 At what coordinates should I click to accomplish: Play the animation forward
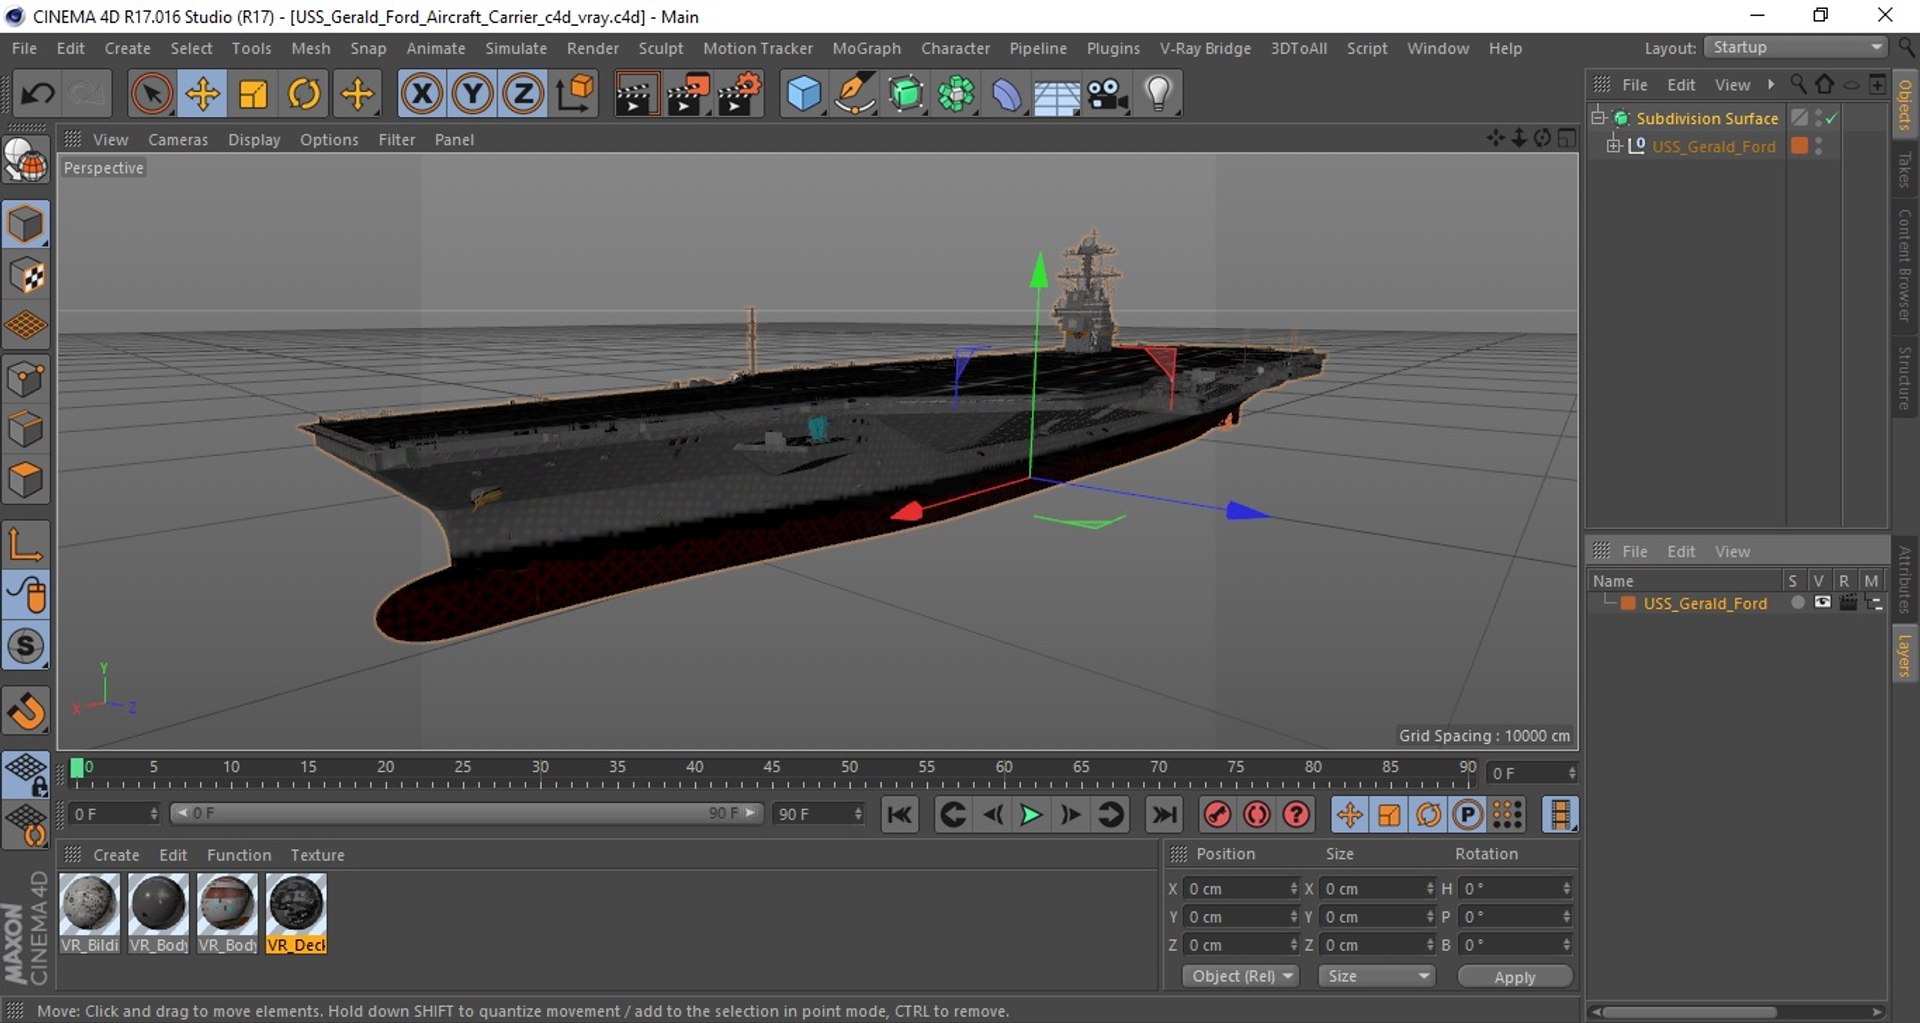(x=1030, y=815)
